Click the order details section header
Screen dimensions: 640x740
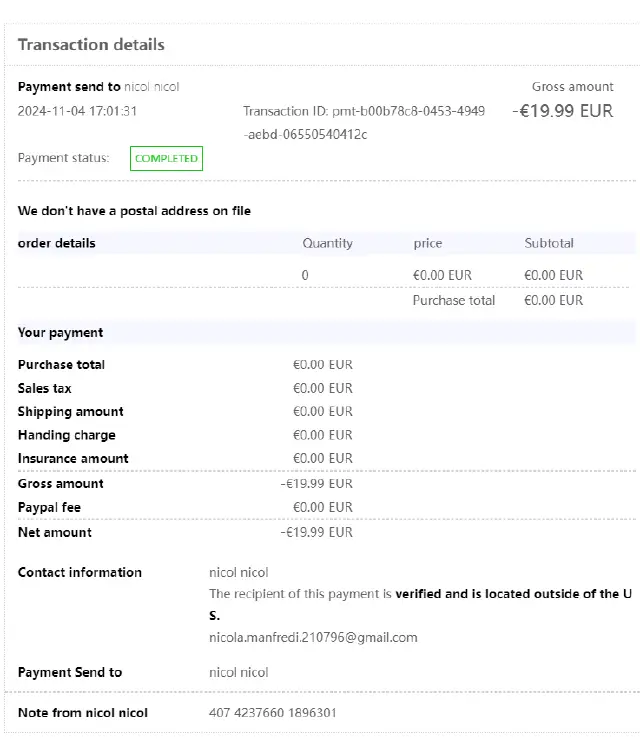point(57,243)
